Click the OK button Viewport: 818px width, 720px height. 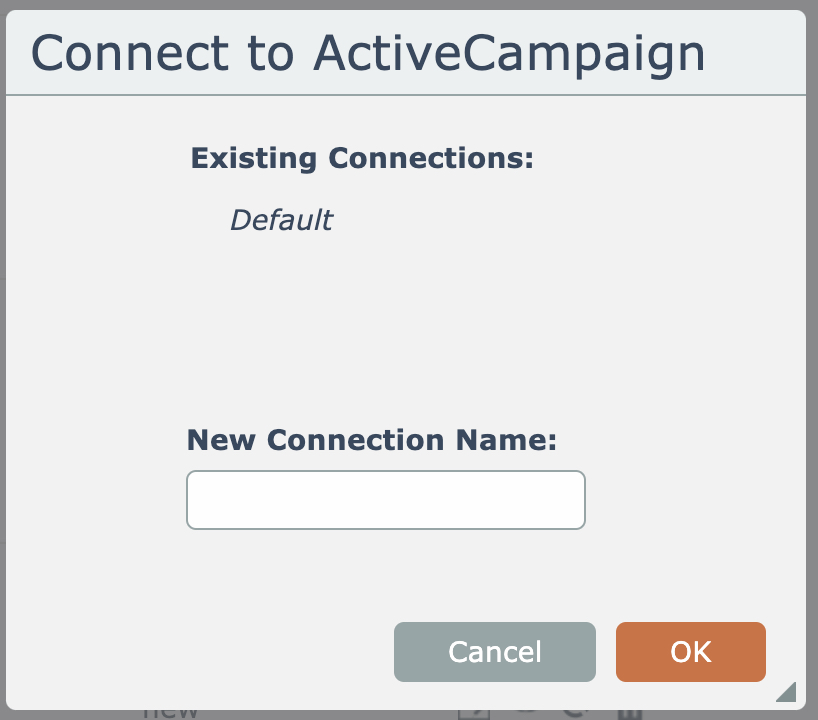click(x=690, y=652)
